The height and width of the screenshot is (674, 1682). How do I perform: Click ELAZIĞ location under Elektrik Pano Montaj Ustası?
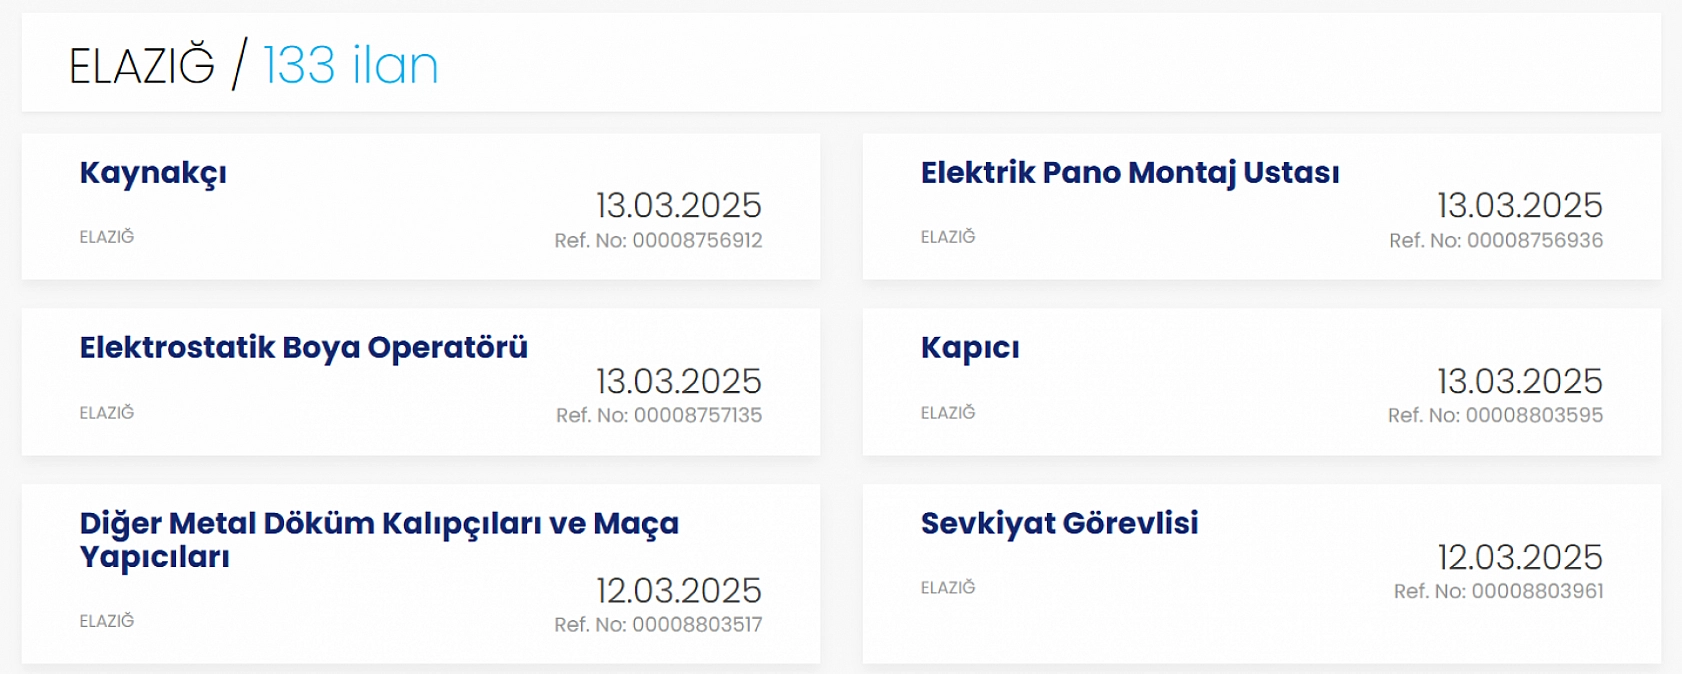point(948,237)
